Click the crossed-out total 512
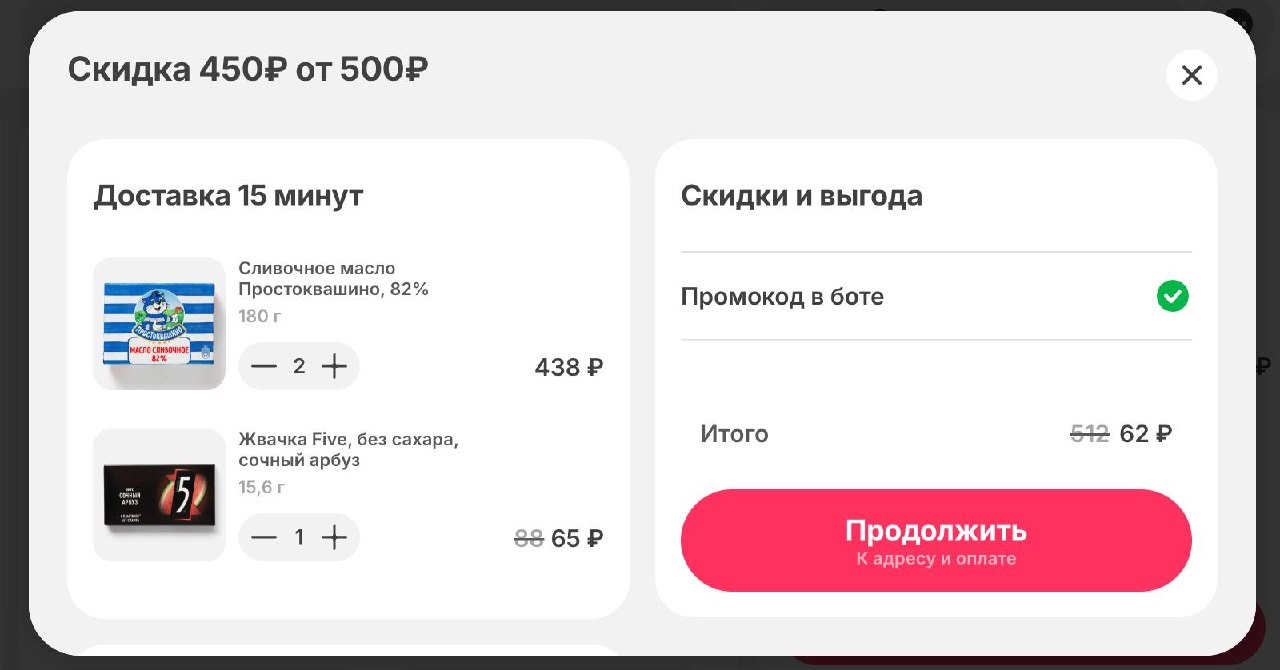Screen dimensions: 1280x670 [x=1089, y=434]
